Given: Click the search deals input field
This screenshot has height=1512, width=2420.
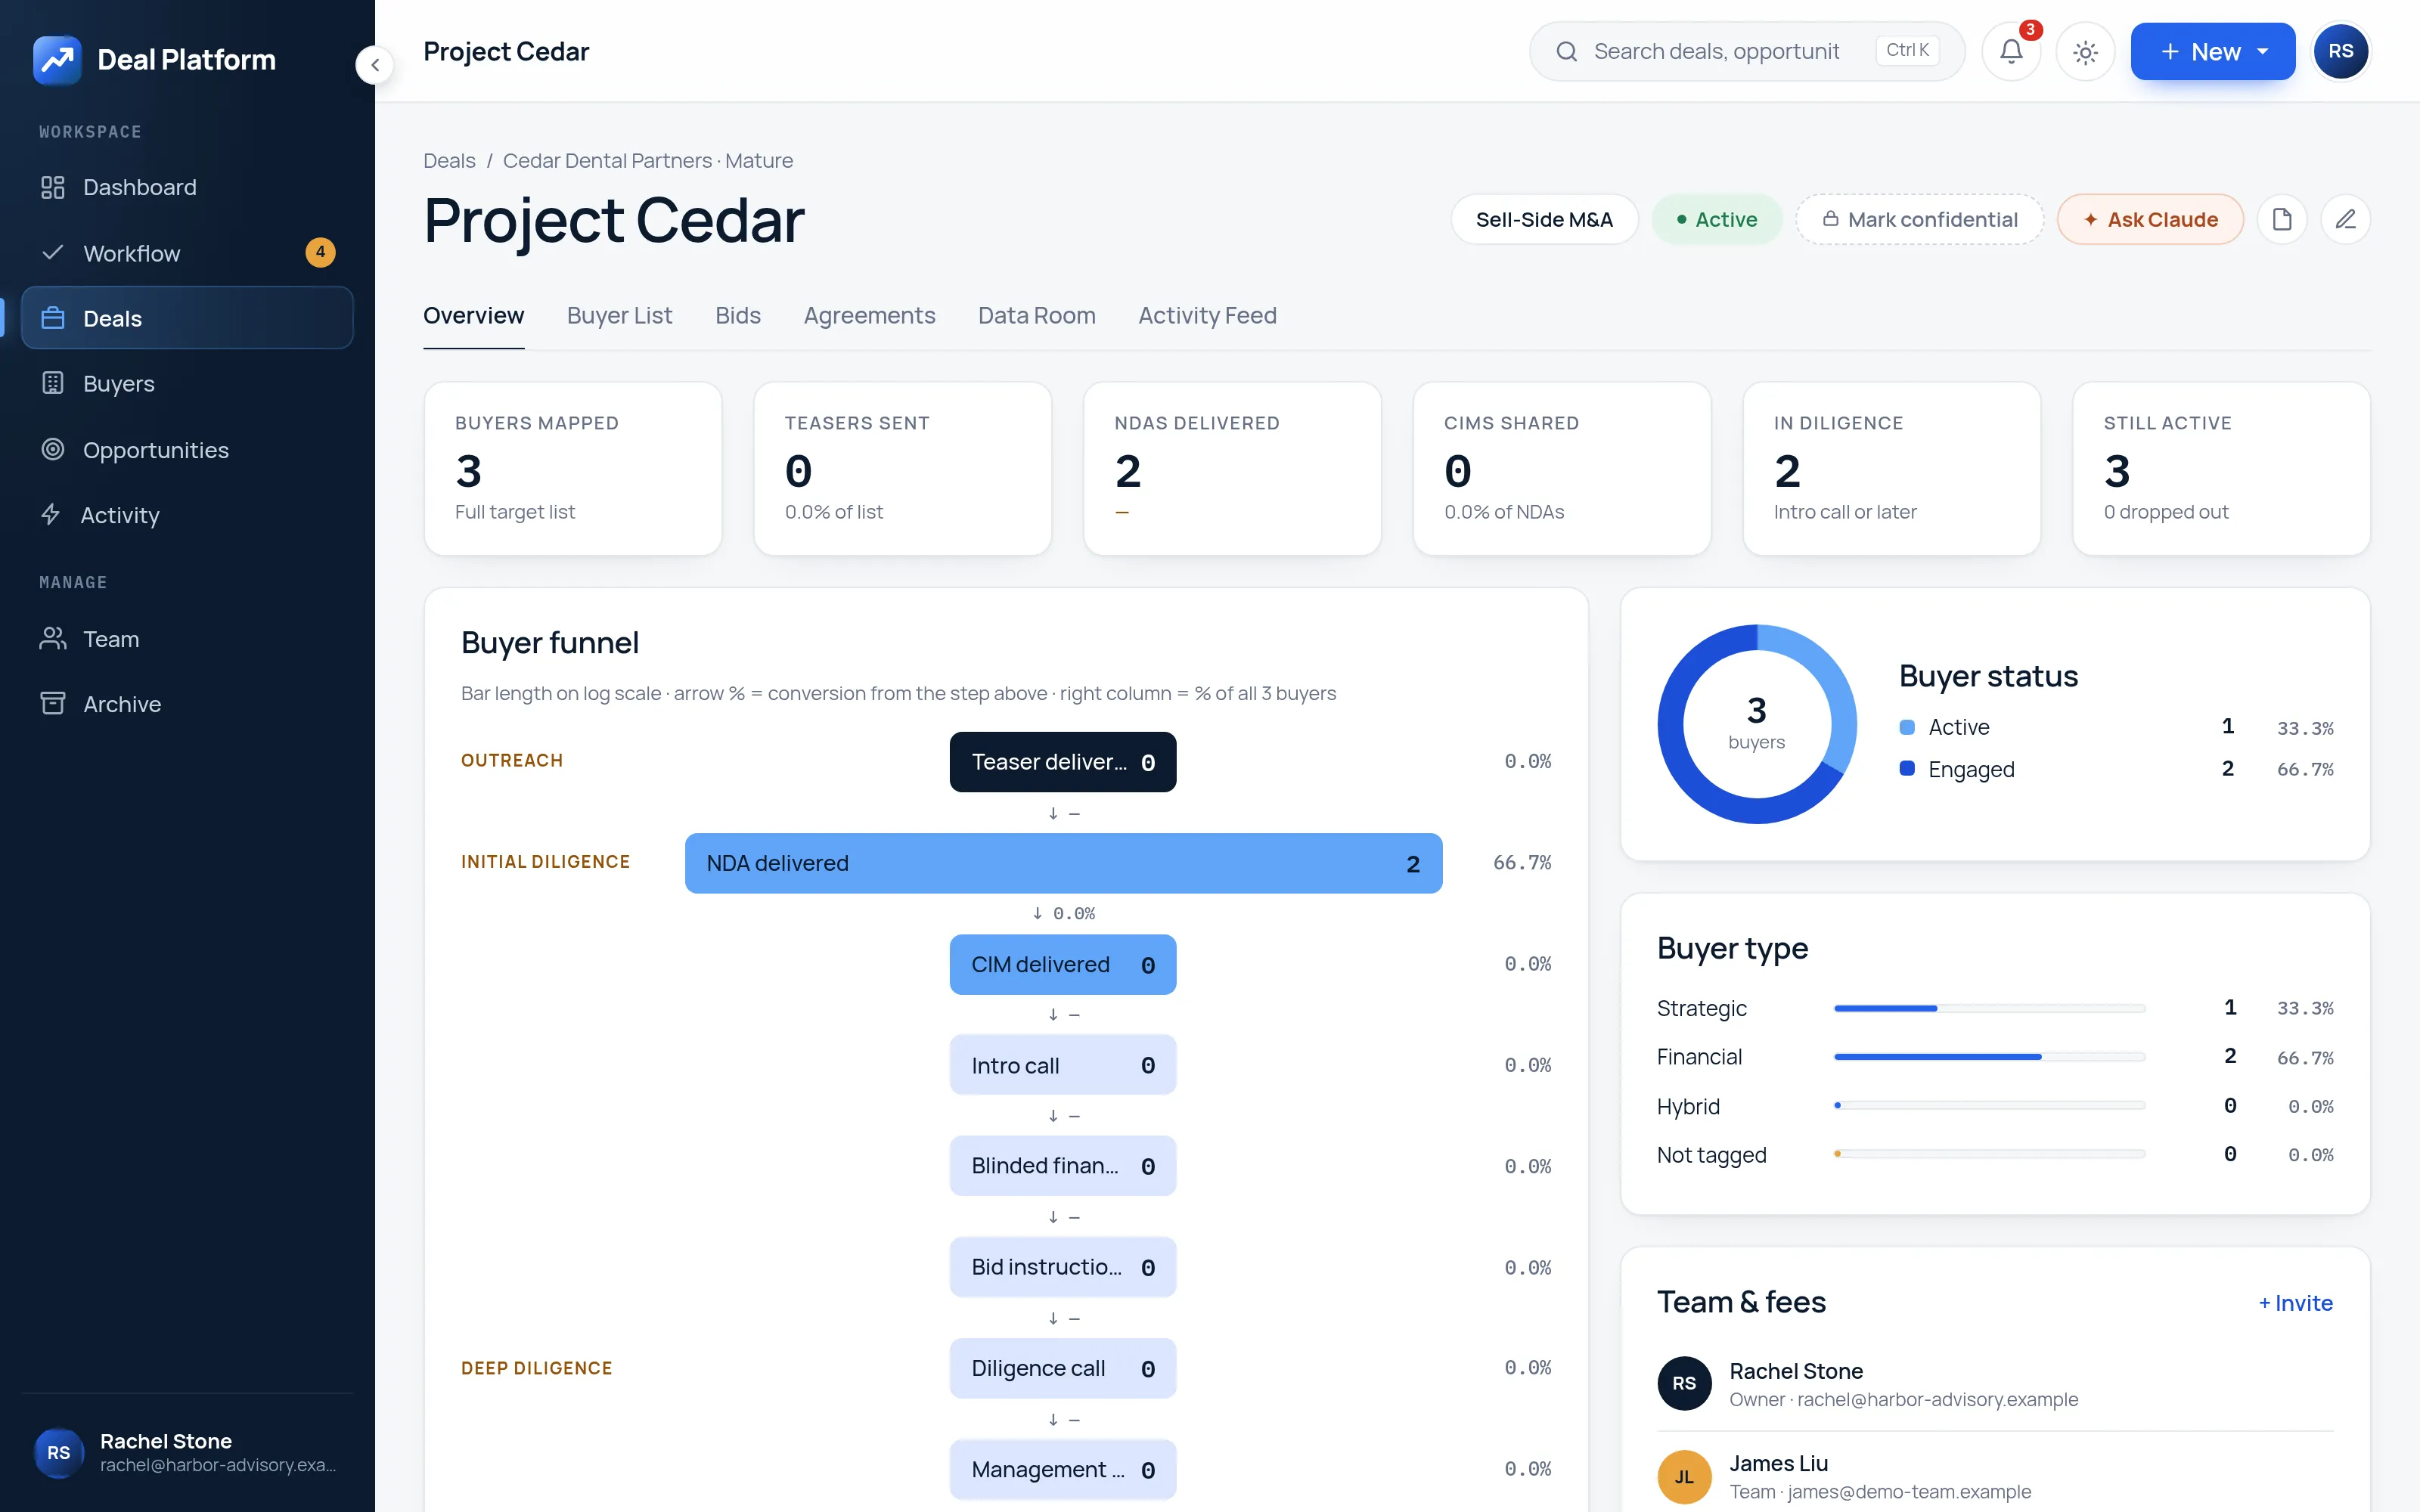Looking at the screenshot, I should tap(1746, 51).
